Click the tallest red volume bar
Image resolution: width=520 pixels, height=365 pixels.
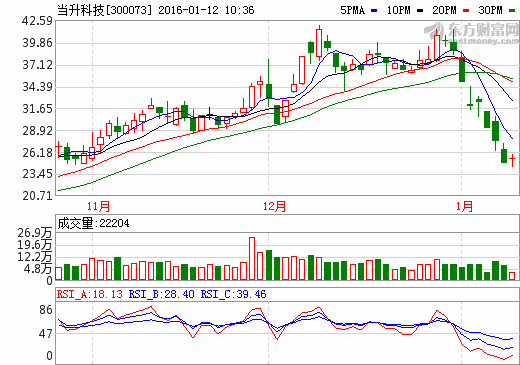tap(252, 259)
